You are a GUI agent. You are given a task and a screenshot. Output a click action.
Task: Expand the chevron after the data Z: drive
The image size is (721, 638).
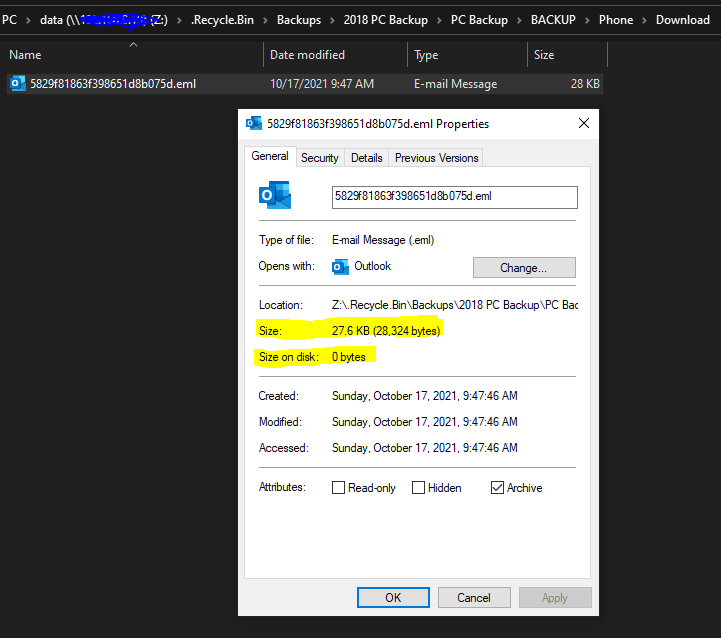pos(179,20)
